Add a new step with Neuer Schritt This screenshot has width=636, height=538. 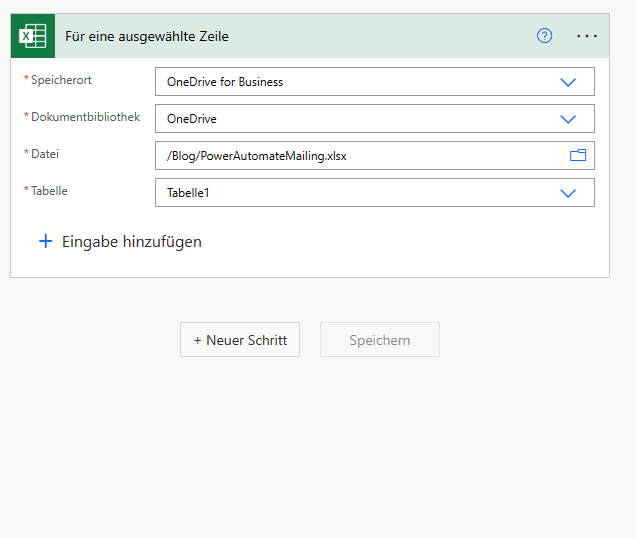coord(240,340)
